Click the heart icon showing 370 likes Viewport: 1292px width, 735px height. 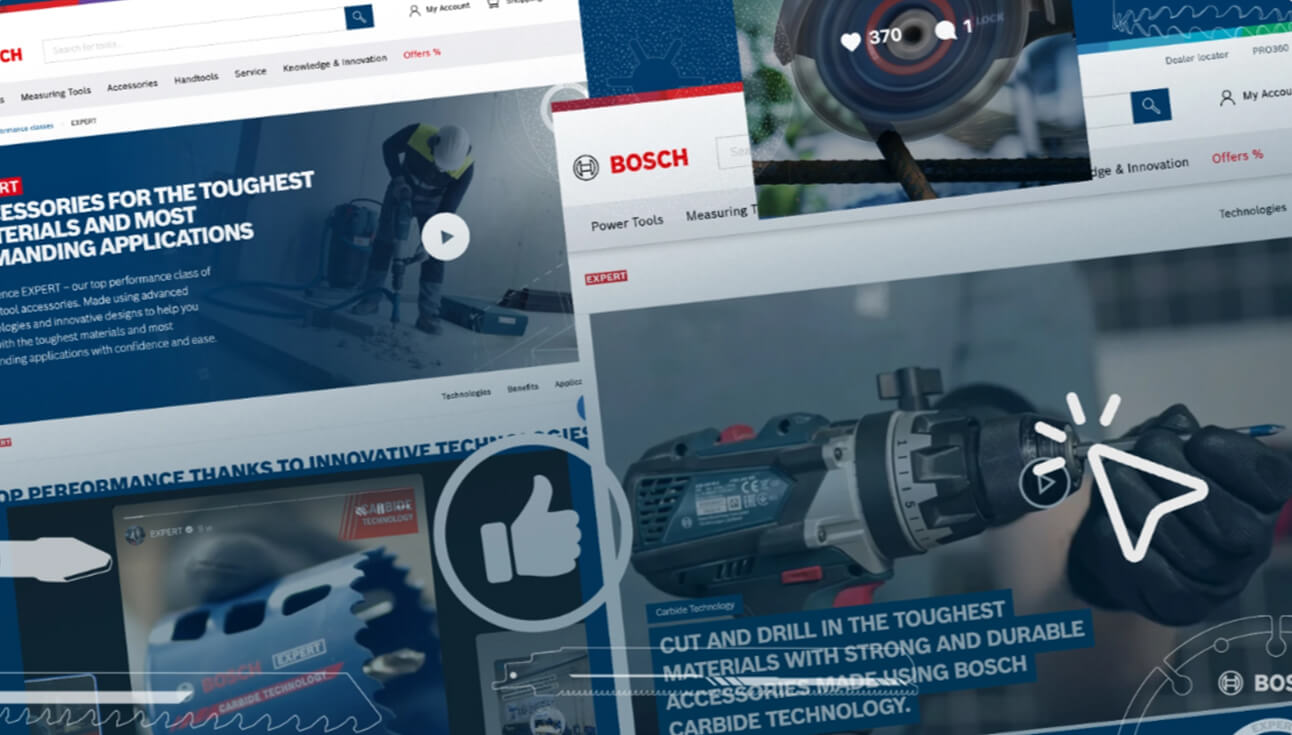(x=850, y=42)
